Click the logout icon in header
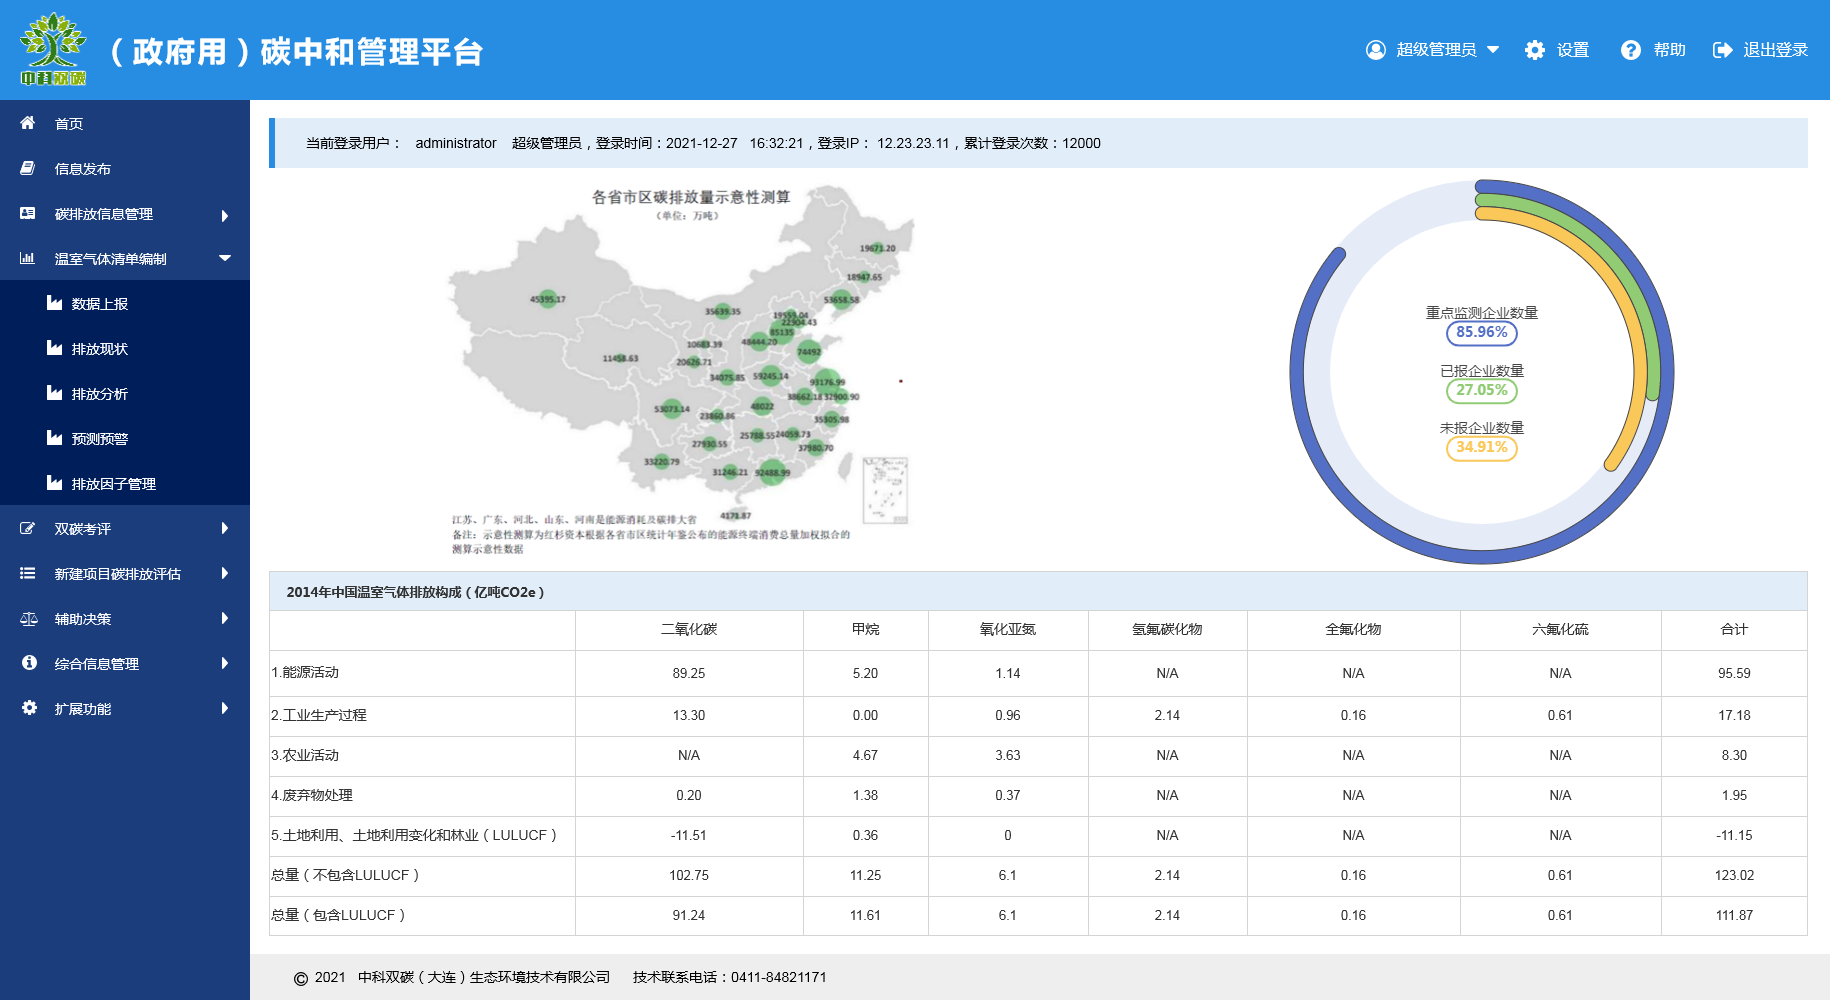The width and height of the screenshot is (1830, 1000). (1722, 50)
